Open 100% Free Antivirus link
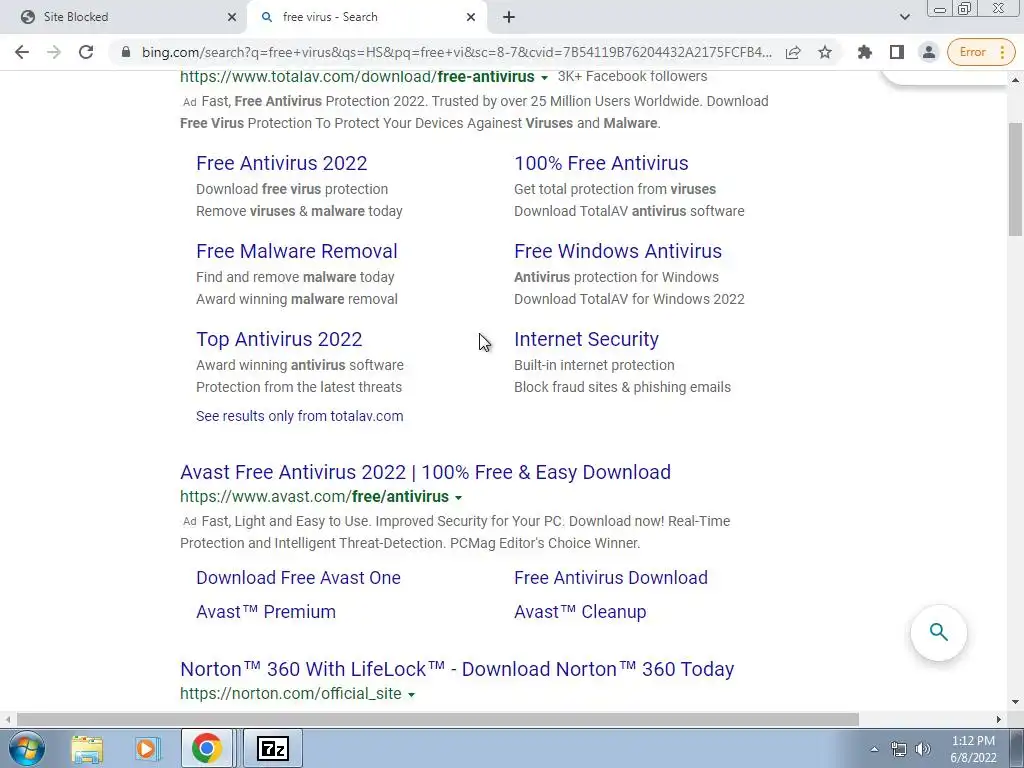The height and width of the screenshot is (768, 1024). [x=601, y=163]
